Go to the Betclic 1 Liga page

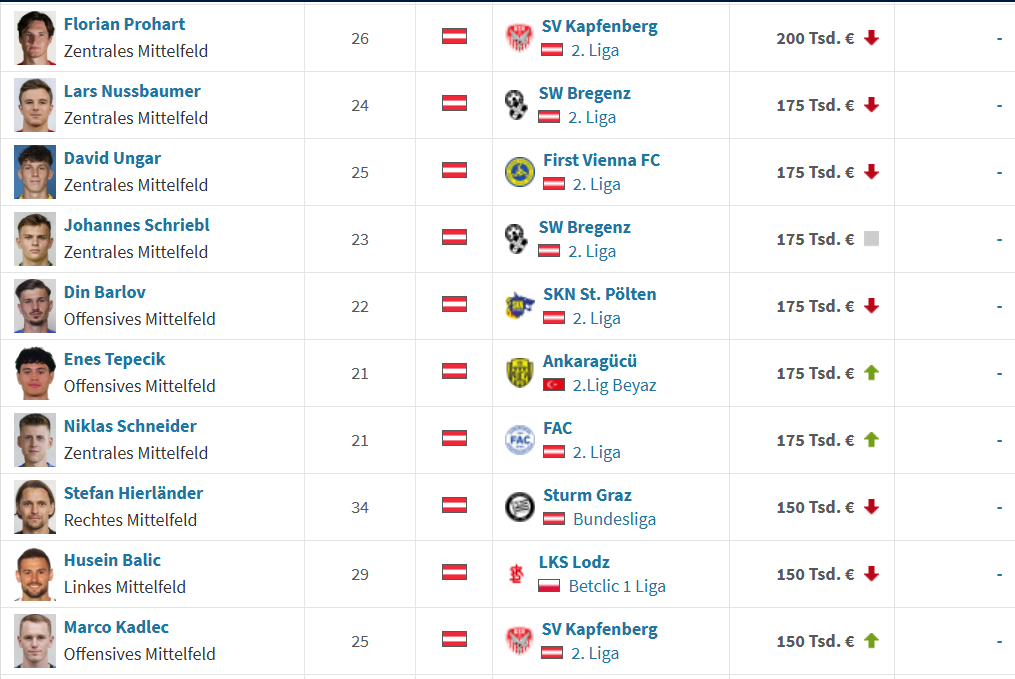pyautogui.click(x=616, y=586)
